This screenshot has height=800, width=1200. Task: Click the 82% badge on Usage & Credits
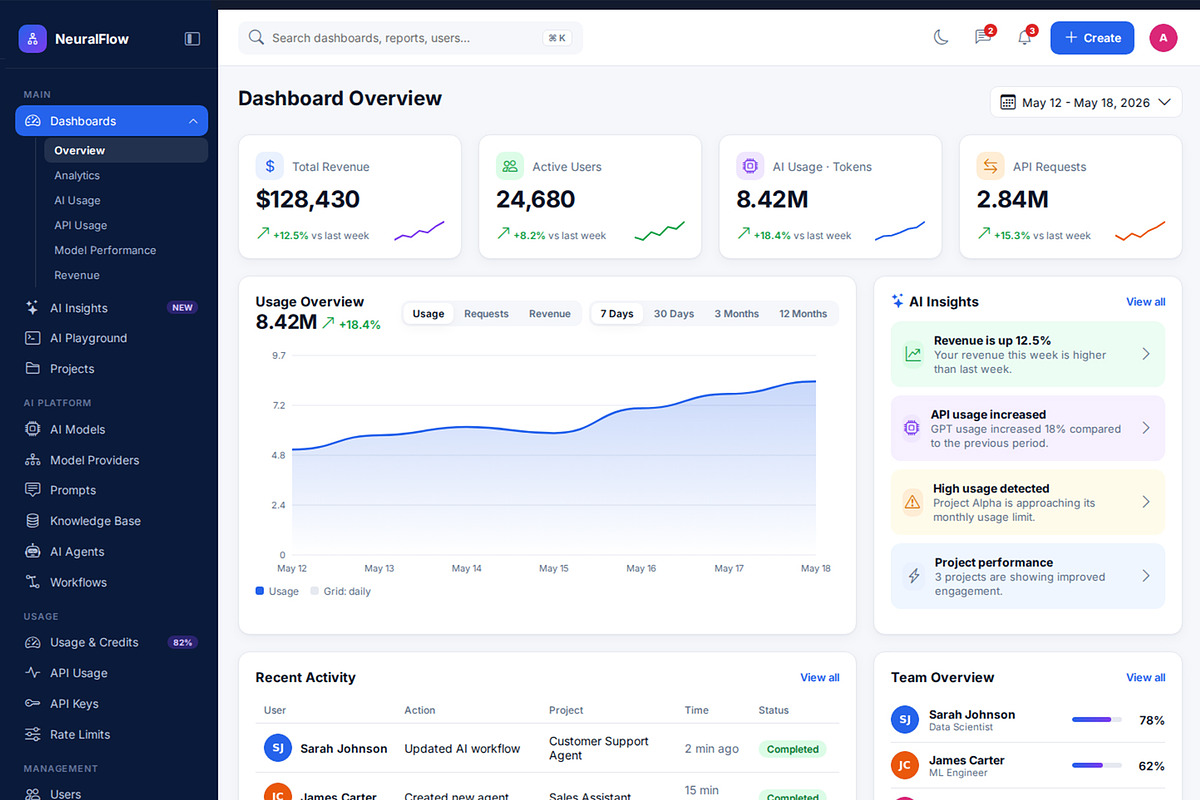click(x=182, y=642)
